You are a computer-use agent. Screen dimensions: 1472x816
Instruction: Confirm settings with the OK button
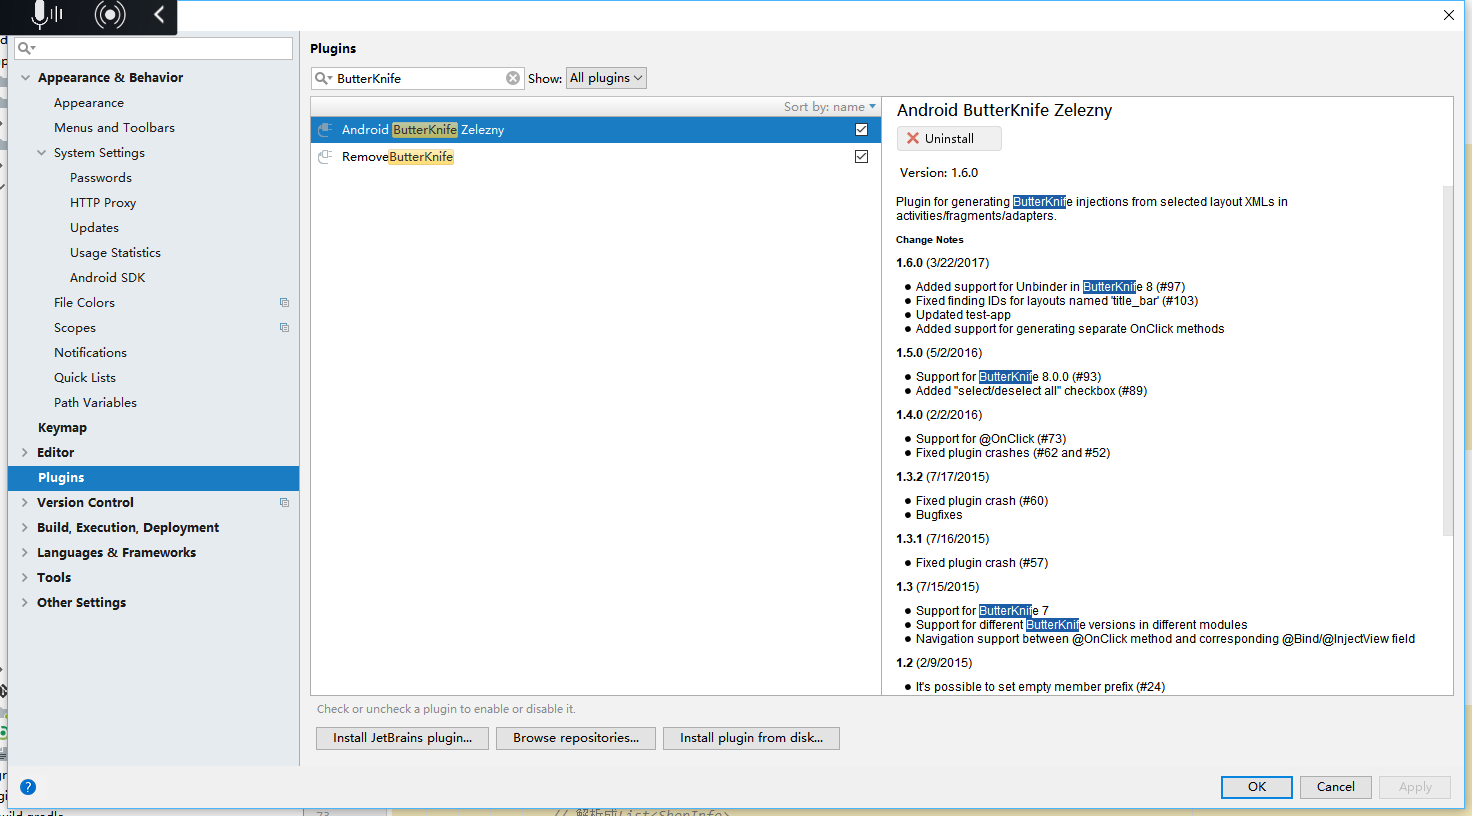click(x=1257, y=787)
